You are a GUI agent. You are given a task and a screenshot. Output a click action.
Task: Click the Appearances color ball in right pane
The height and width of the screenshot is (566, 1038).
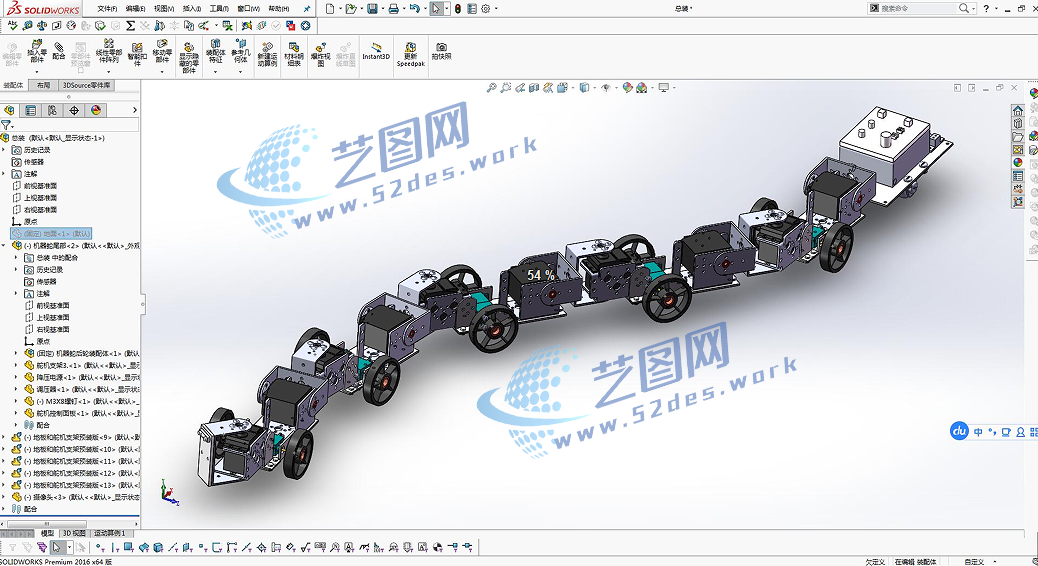click(x=1018, y=163)
